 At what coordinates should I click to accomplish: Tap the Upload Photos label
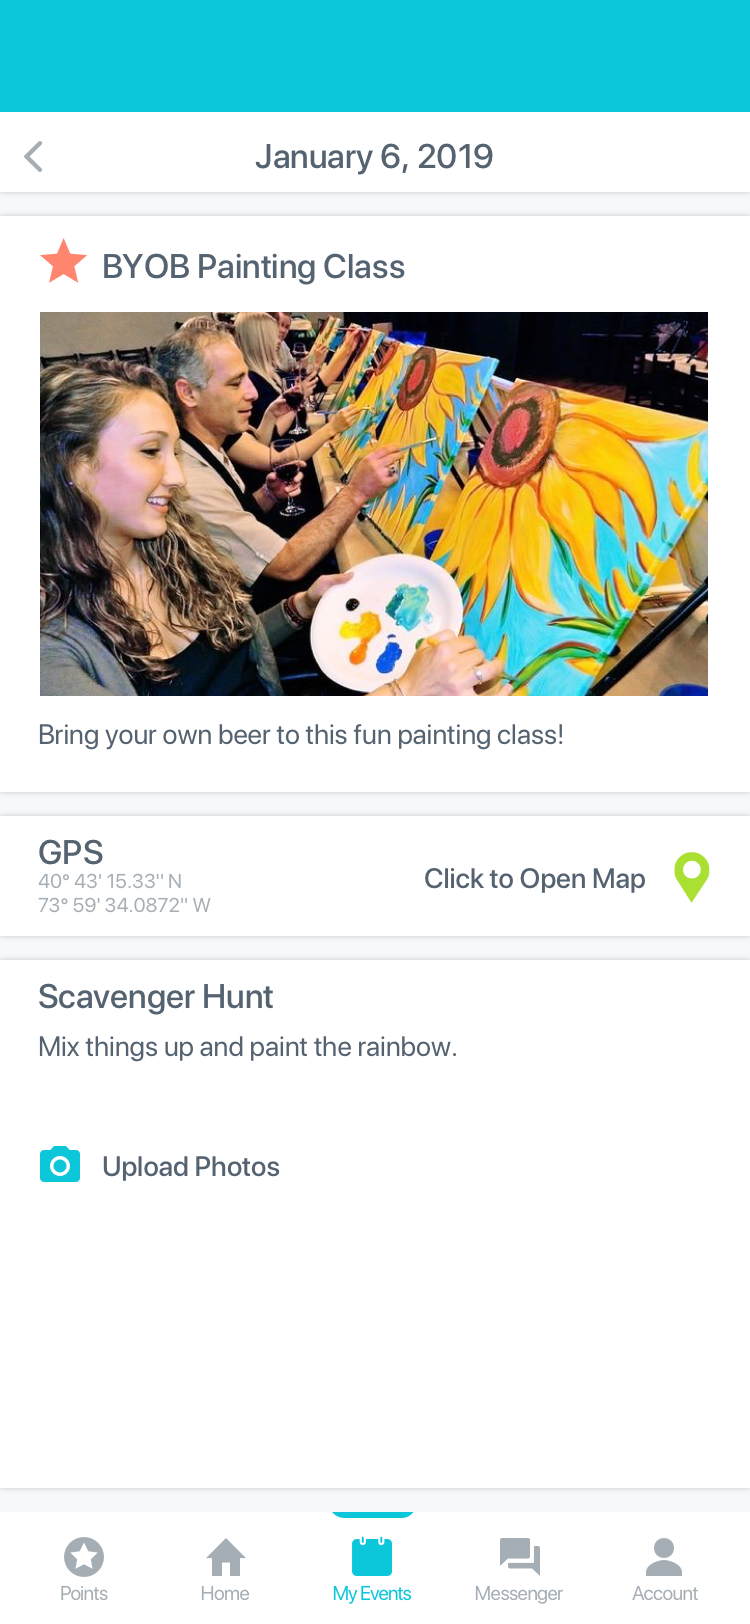pos(191,1167)
